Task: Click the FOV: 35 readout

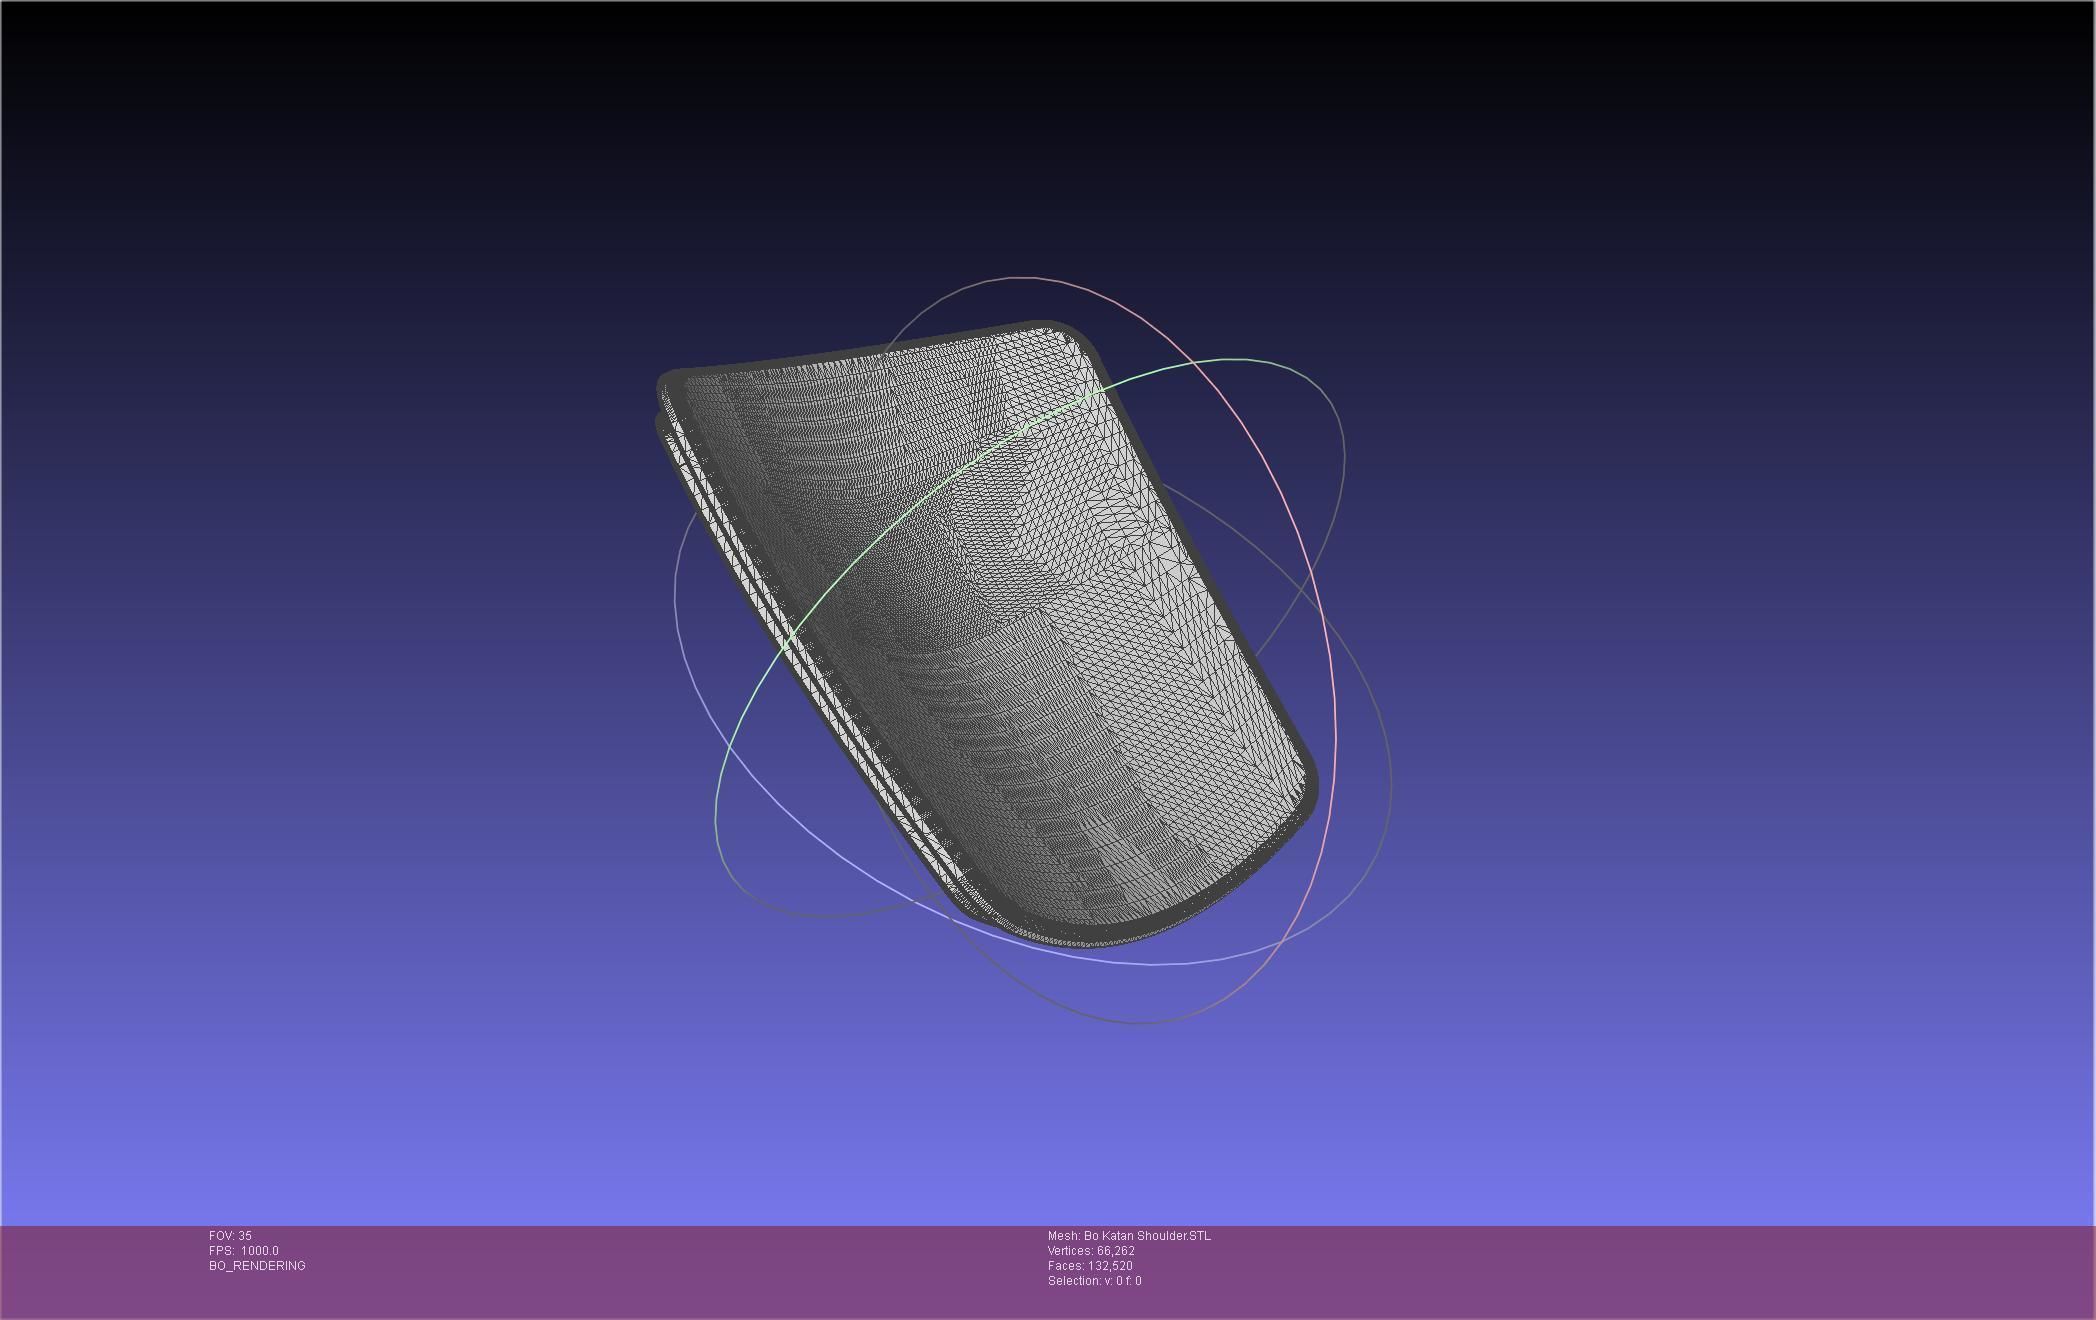Action: (x=230, y=1236)
